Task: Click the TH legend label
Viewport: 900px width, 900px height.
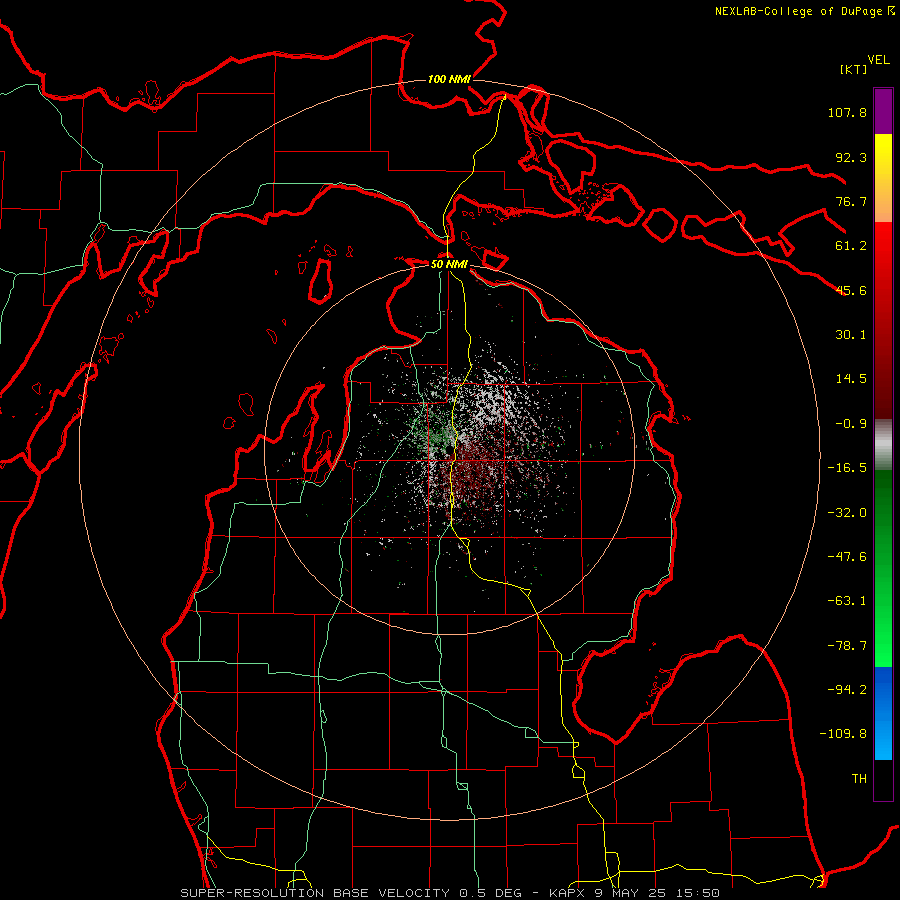Action: [x=859, y=779]
